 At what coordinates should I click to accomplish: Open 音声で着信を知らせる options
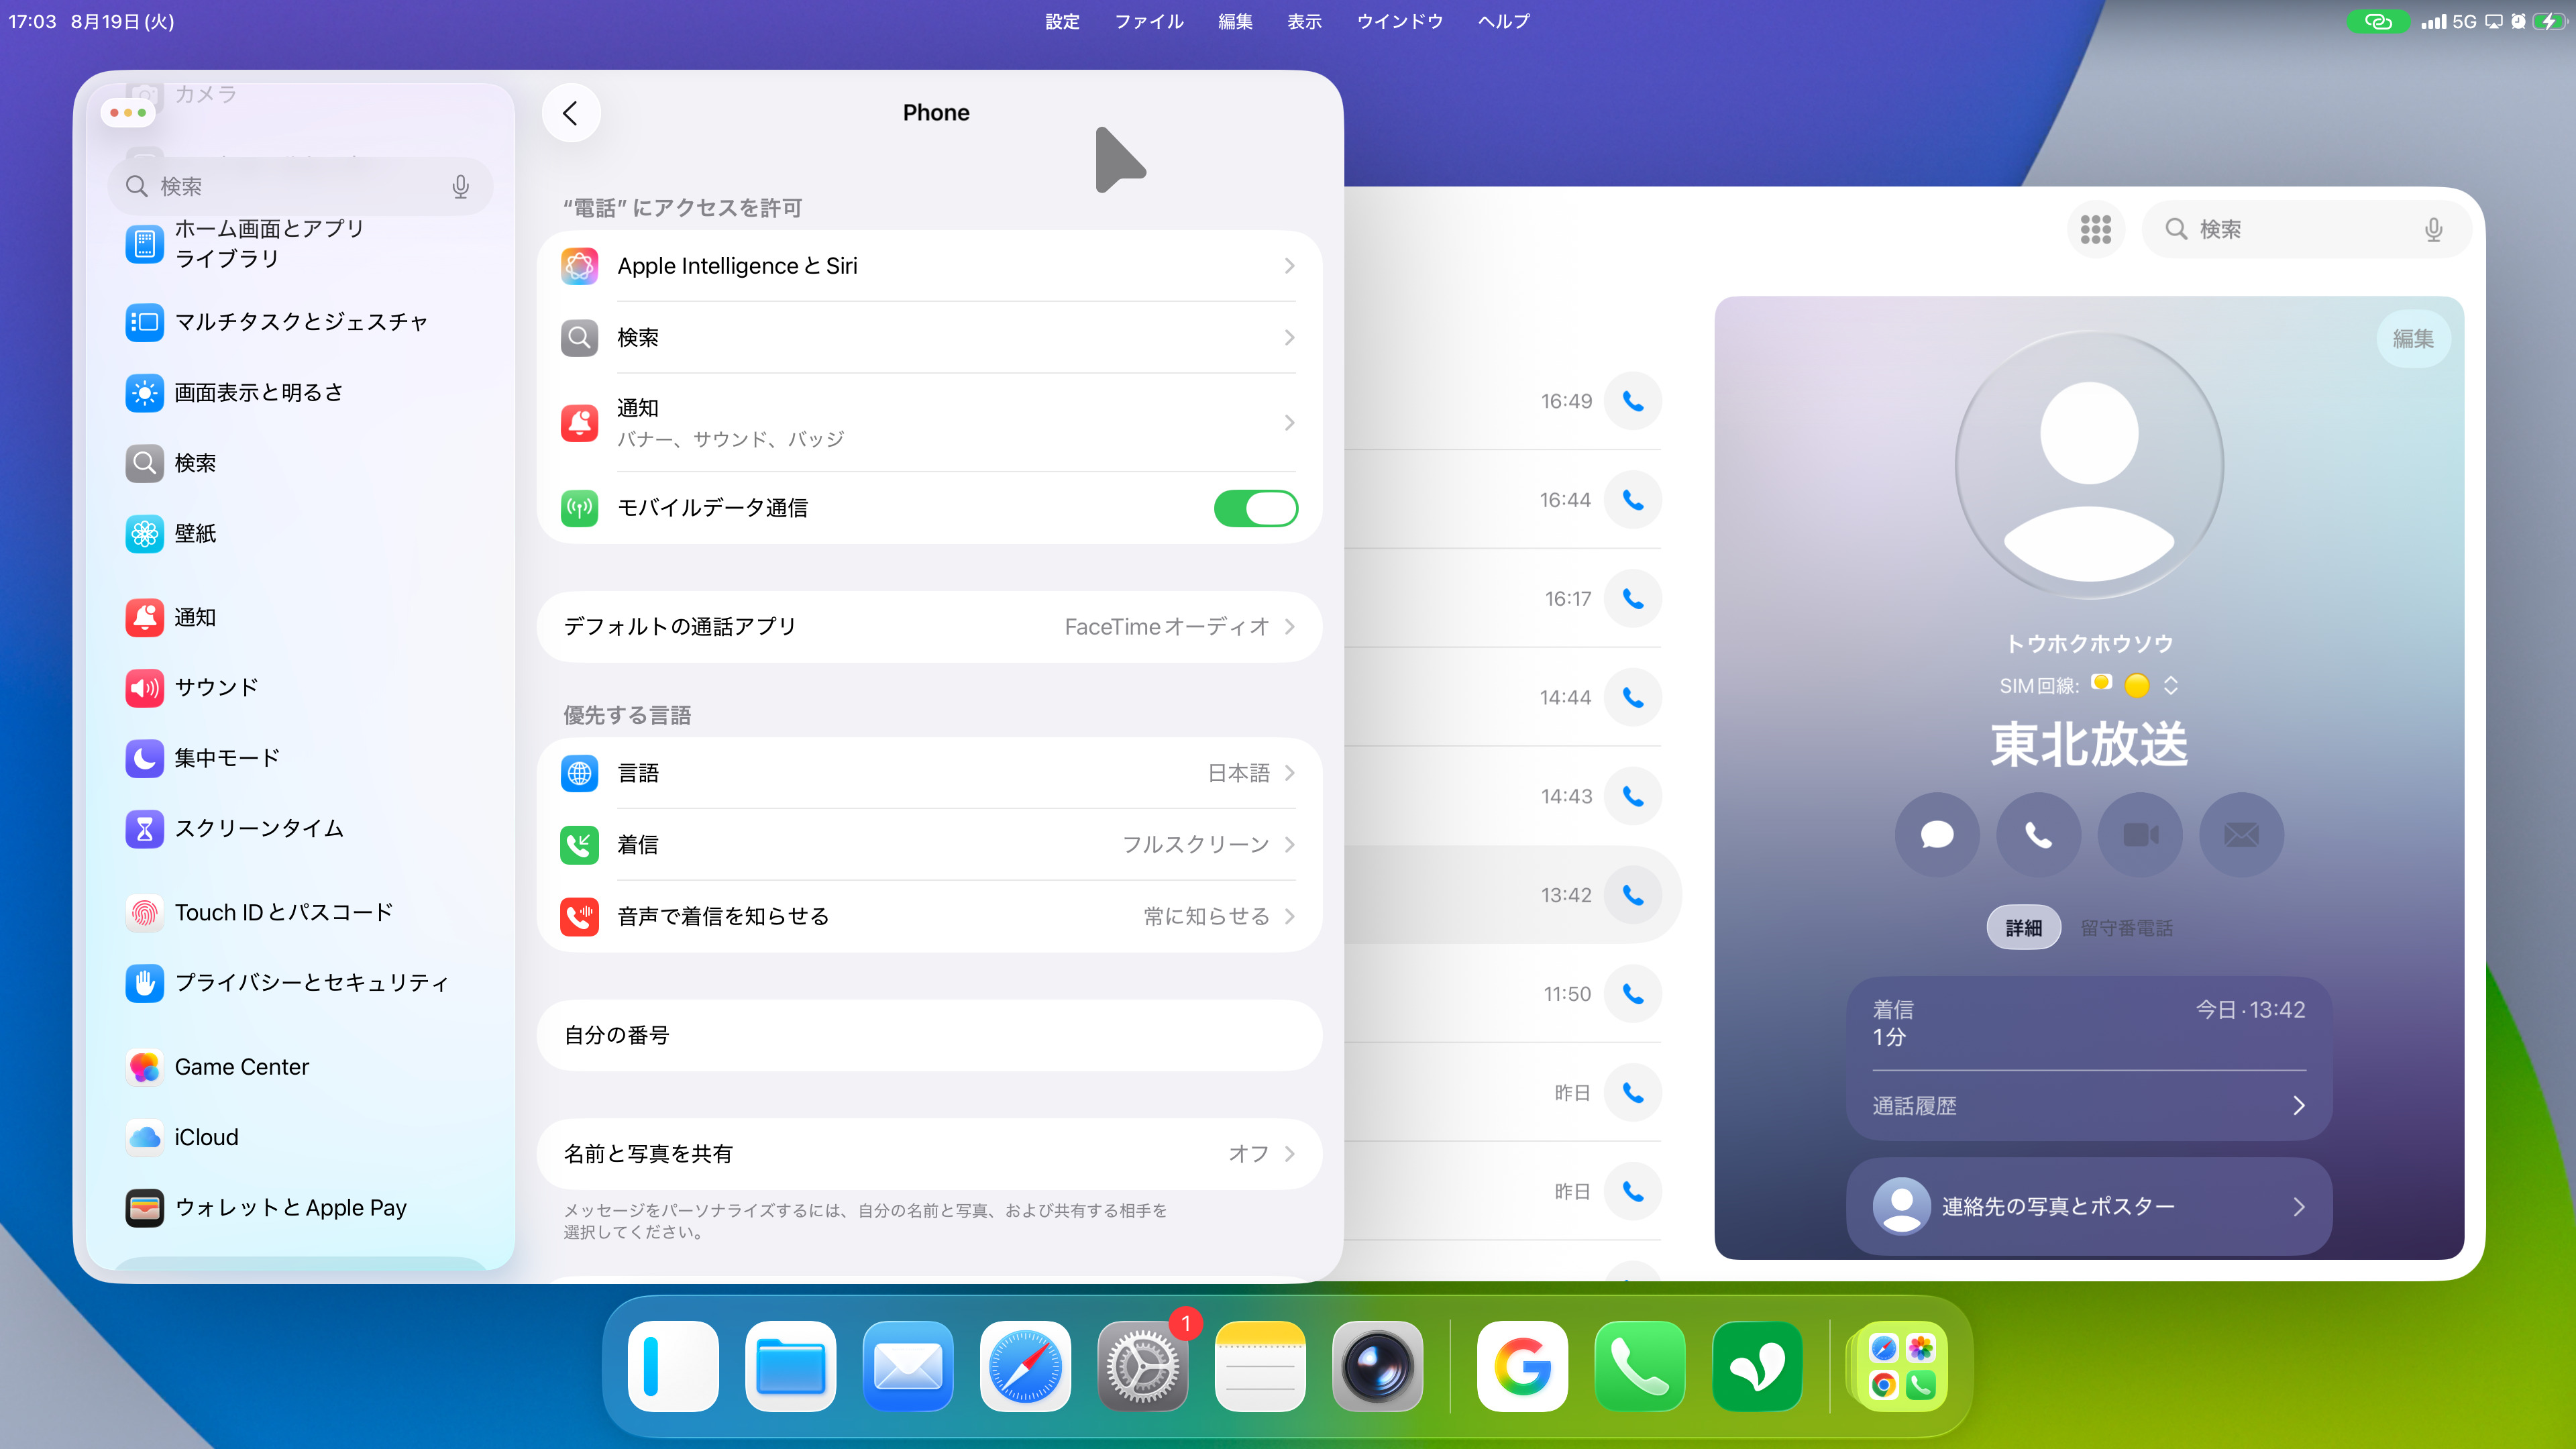click(x=929, y=916)
